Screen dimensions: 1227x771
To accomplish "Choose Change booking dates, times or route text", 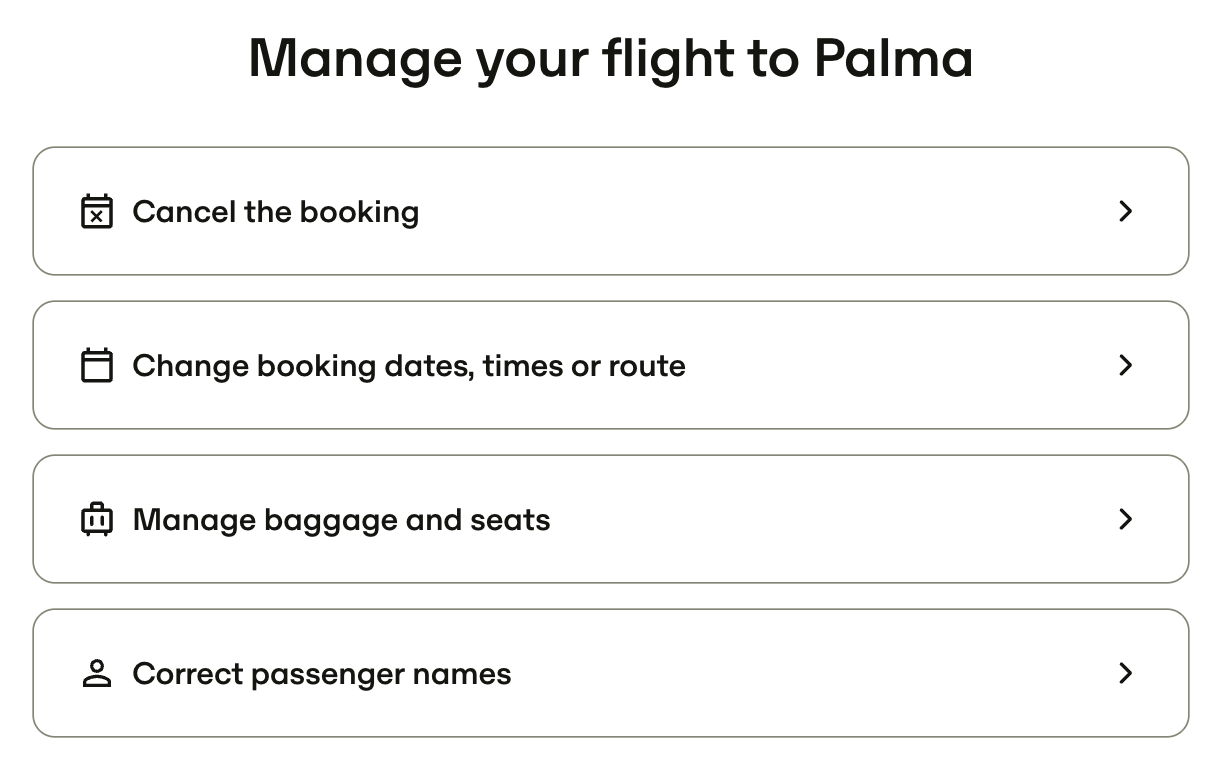I will pyautogui.click(x=409, y=366).
